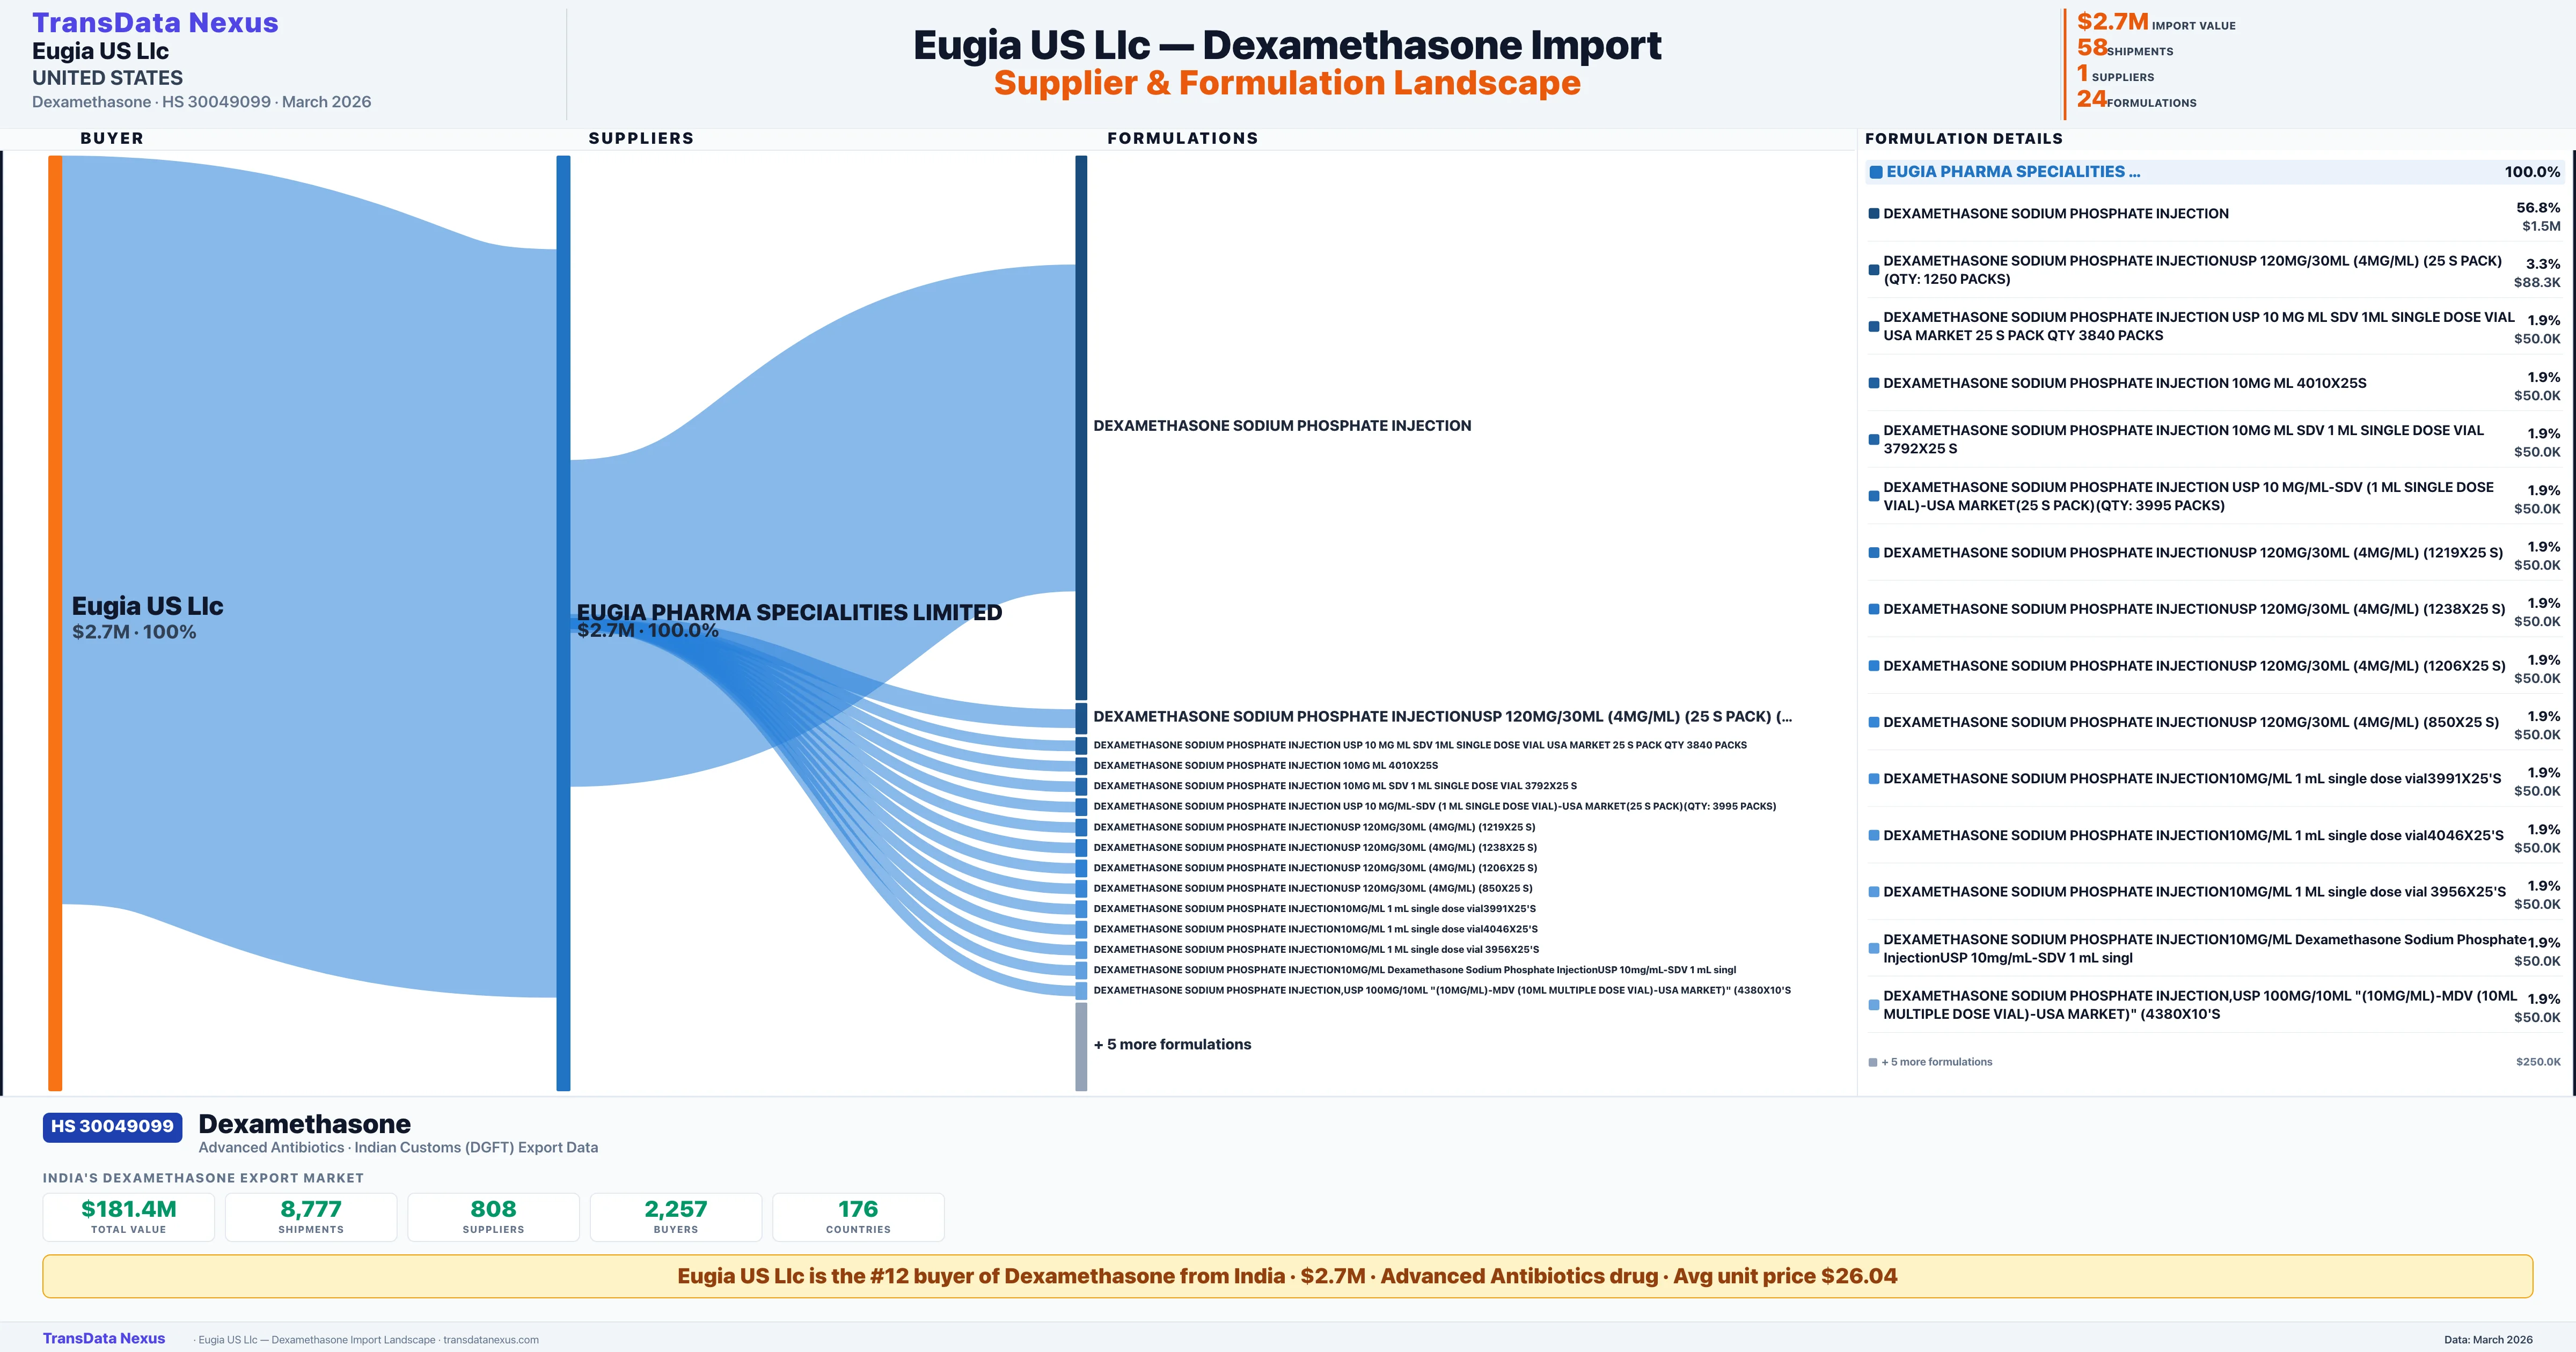Click the square icon beside the 56.8% formulation entry
This screenshot has width=2576, height=1352.
coord(1874,214)
